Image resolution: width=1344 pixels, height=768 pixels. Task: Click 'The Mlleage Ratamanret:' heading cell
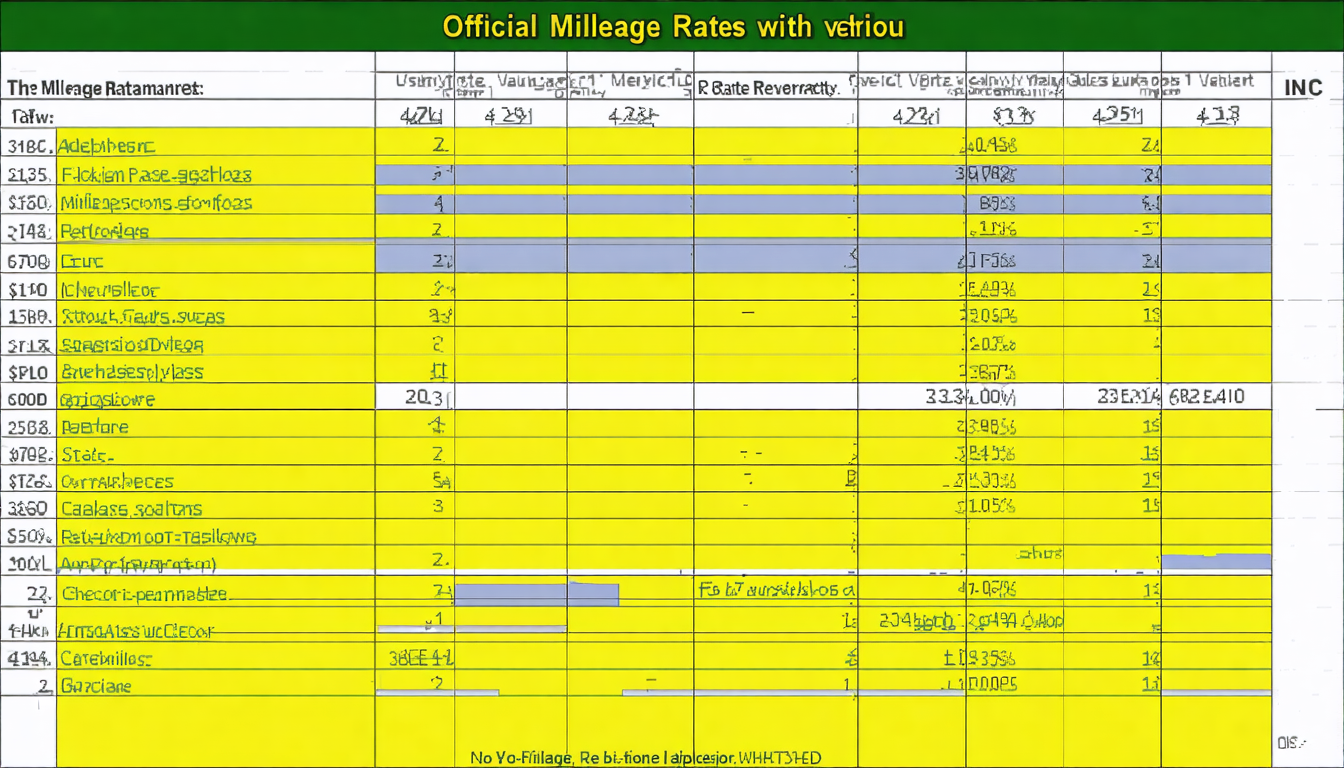tap(105, 88)
